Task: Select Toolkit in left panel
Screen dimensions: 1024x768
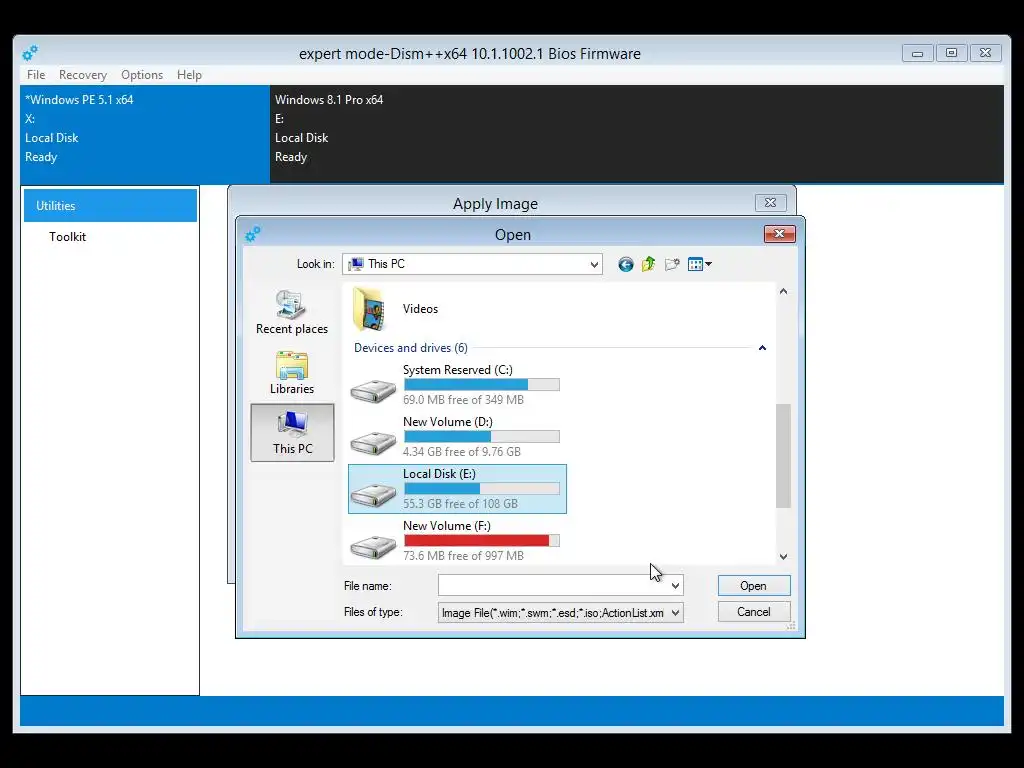Action: click(x=67, y=237)
